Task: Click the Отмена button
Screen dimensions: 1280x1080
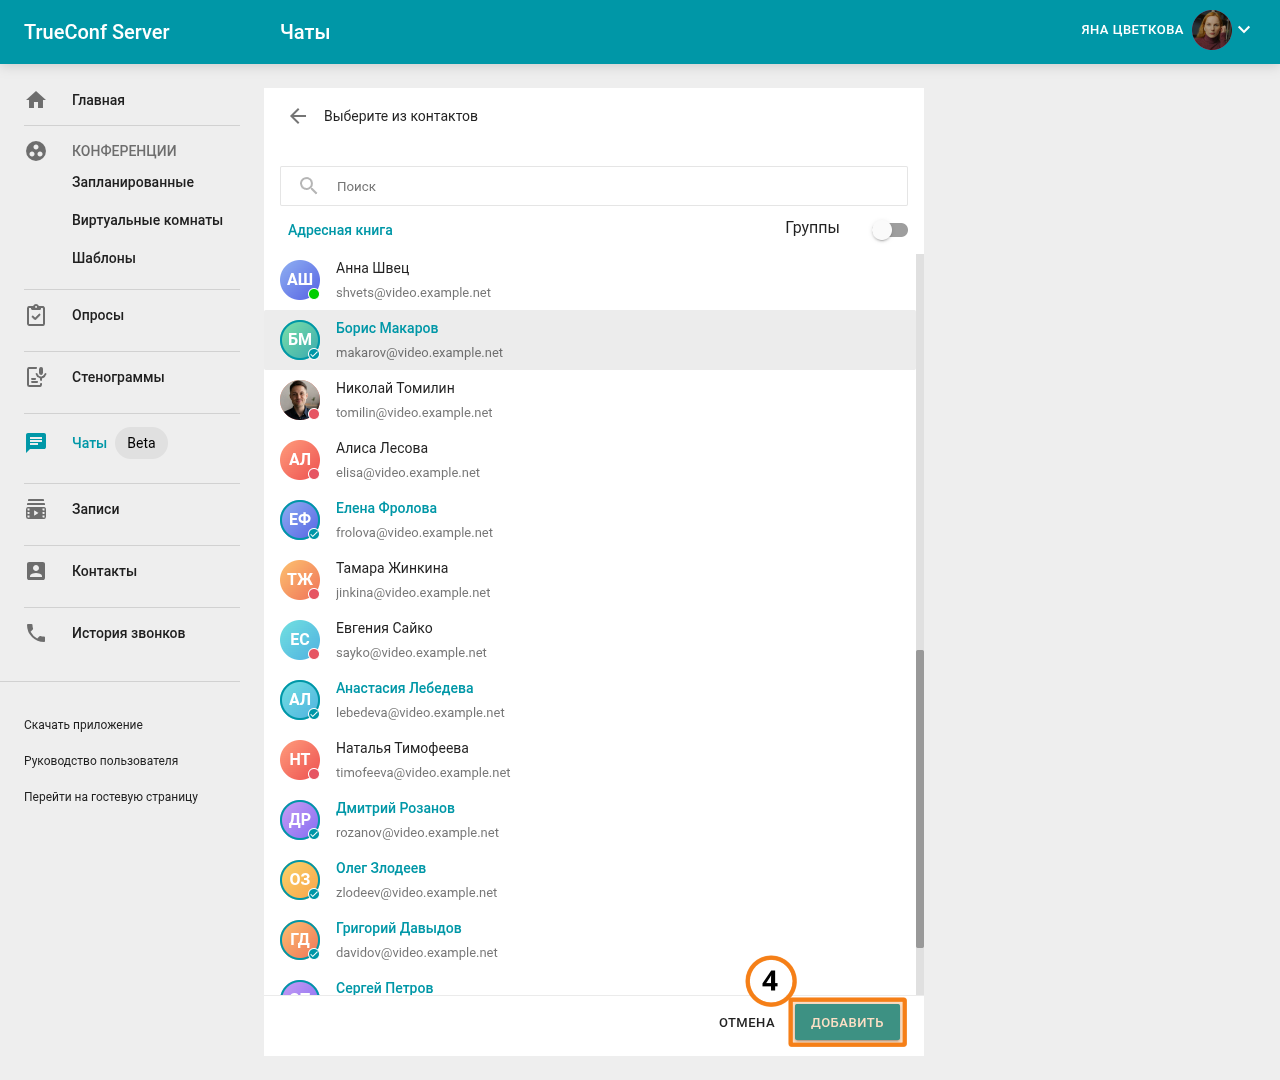Action: (746, 1022)
